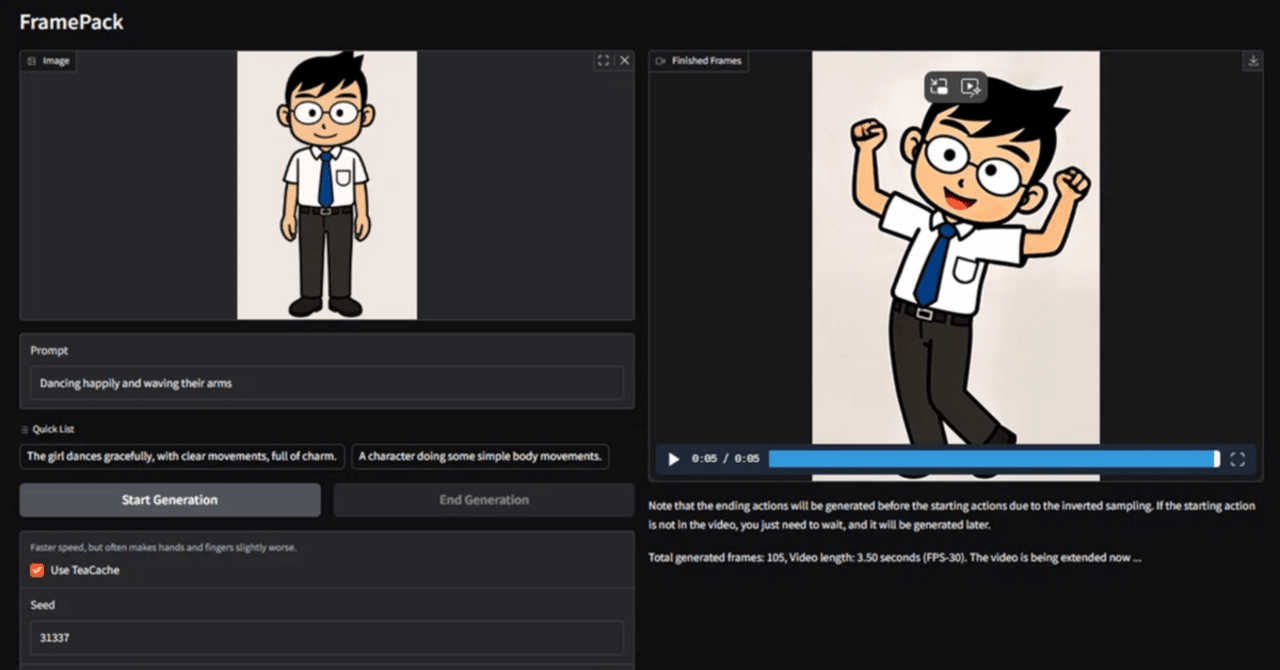Click the Image panel label
The width and height of the screenshot is (1280, 670).
[x=49, y=61]
